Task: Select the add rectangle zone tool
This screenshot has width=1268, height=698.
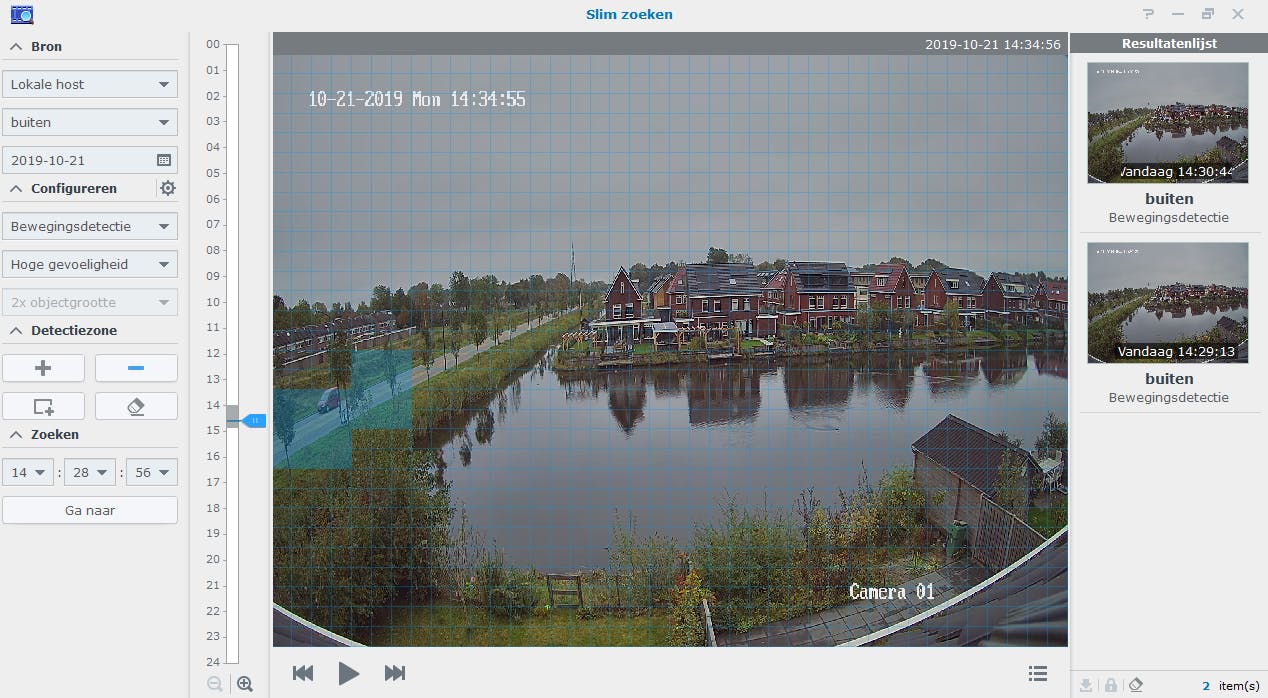Action: point(43,406)
